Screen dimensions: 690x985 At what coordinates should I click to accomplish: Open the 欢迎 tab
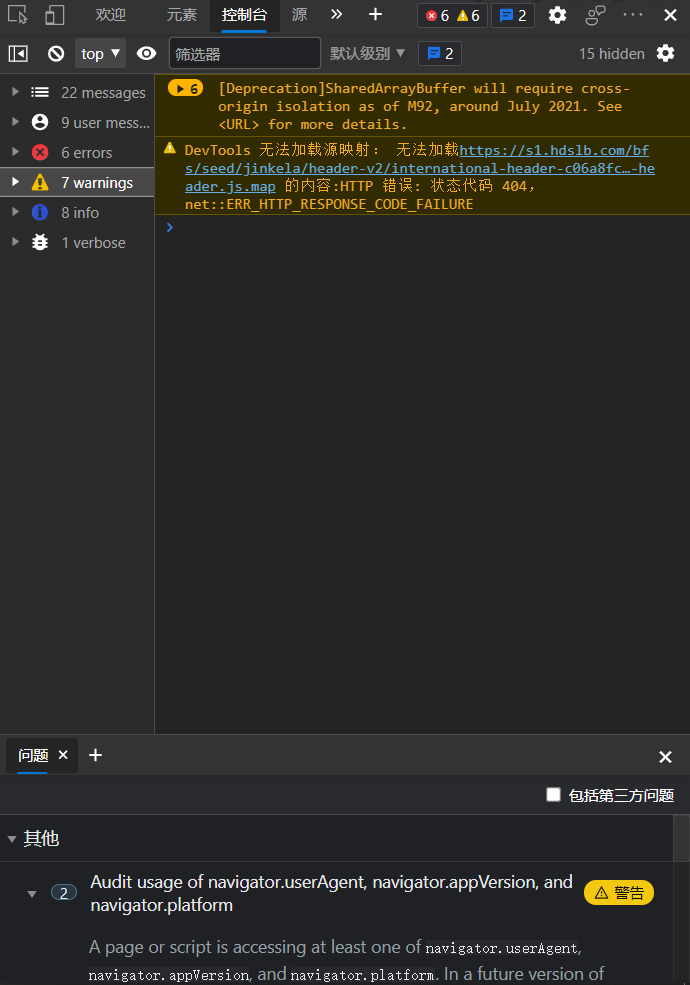pyautogui.click(x=111, y=14)
